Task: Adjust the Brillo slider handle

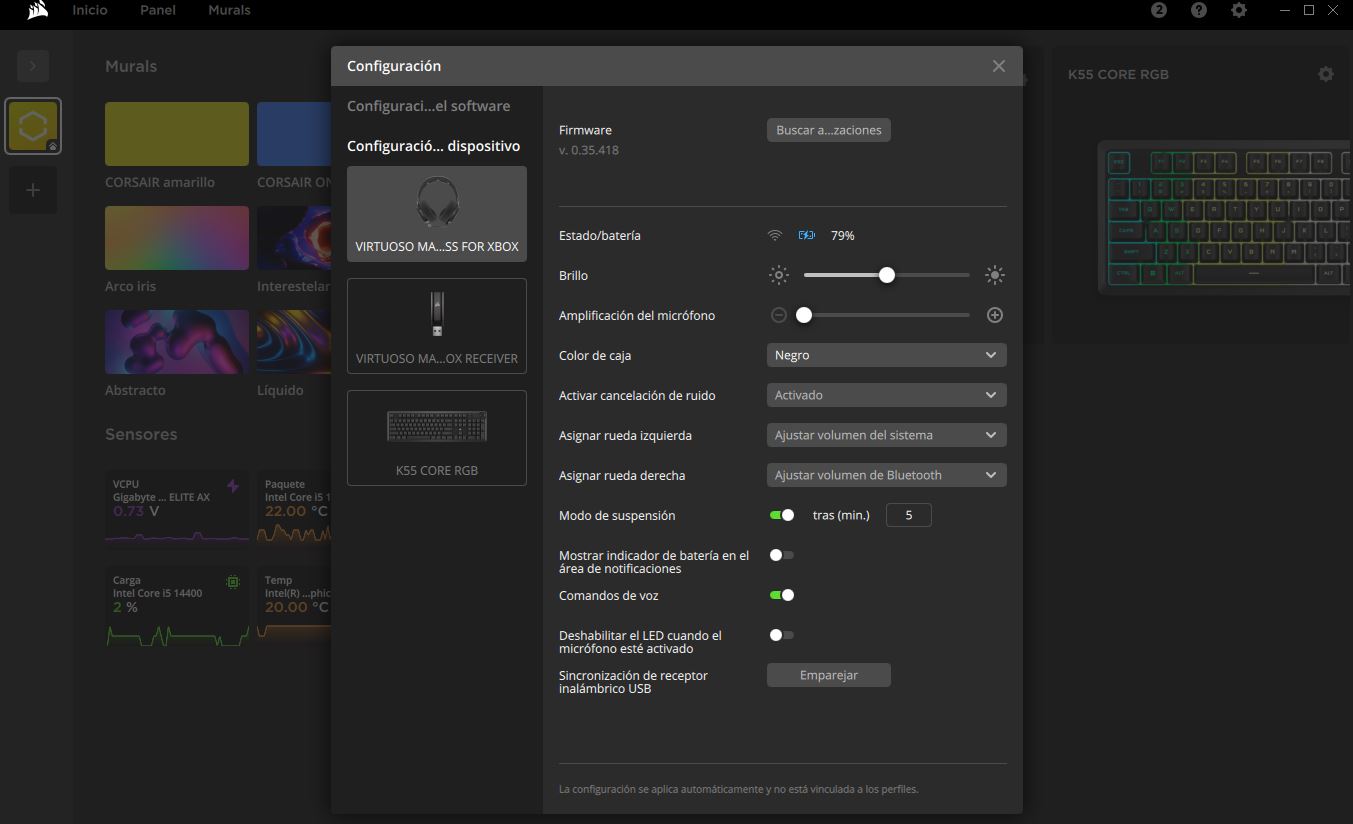Action: (x=887, y=275)
